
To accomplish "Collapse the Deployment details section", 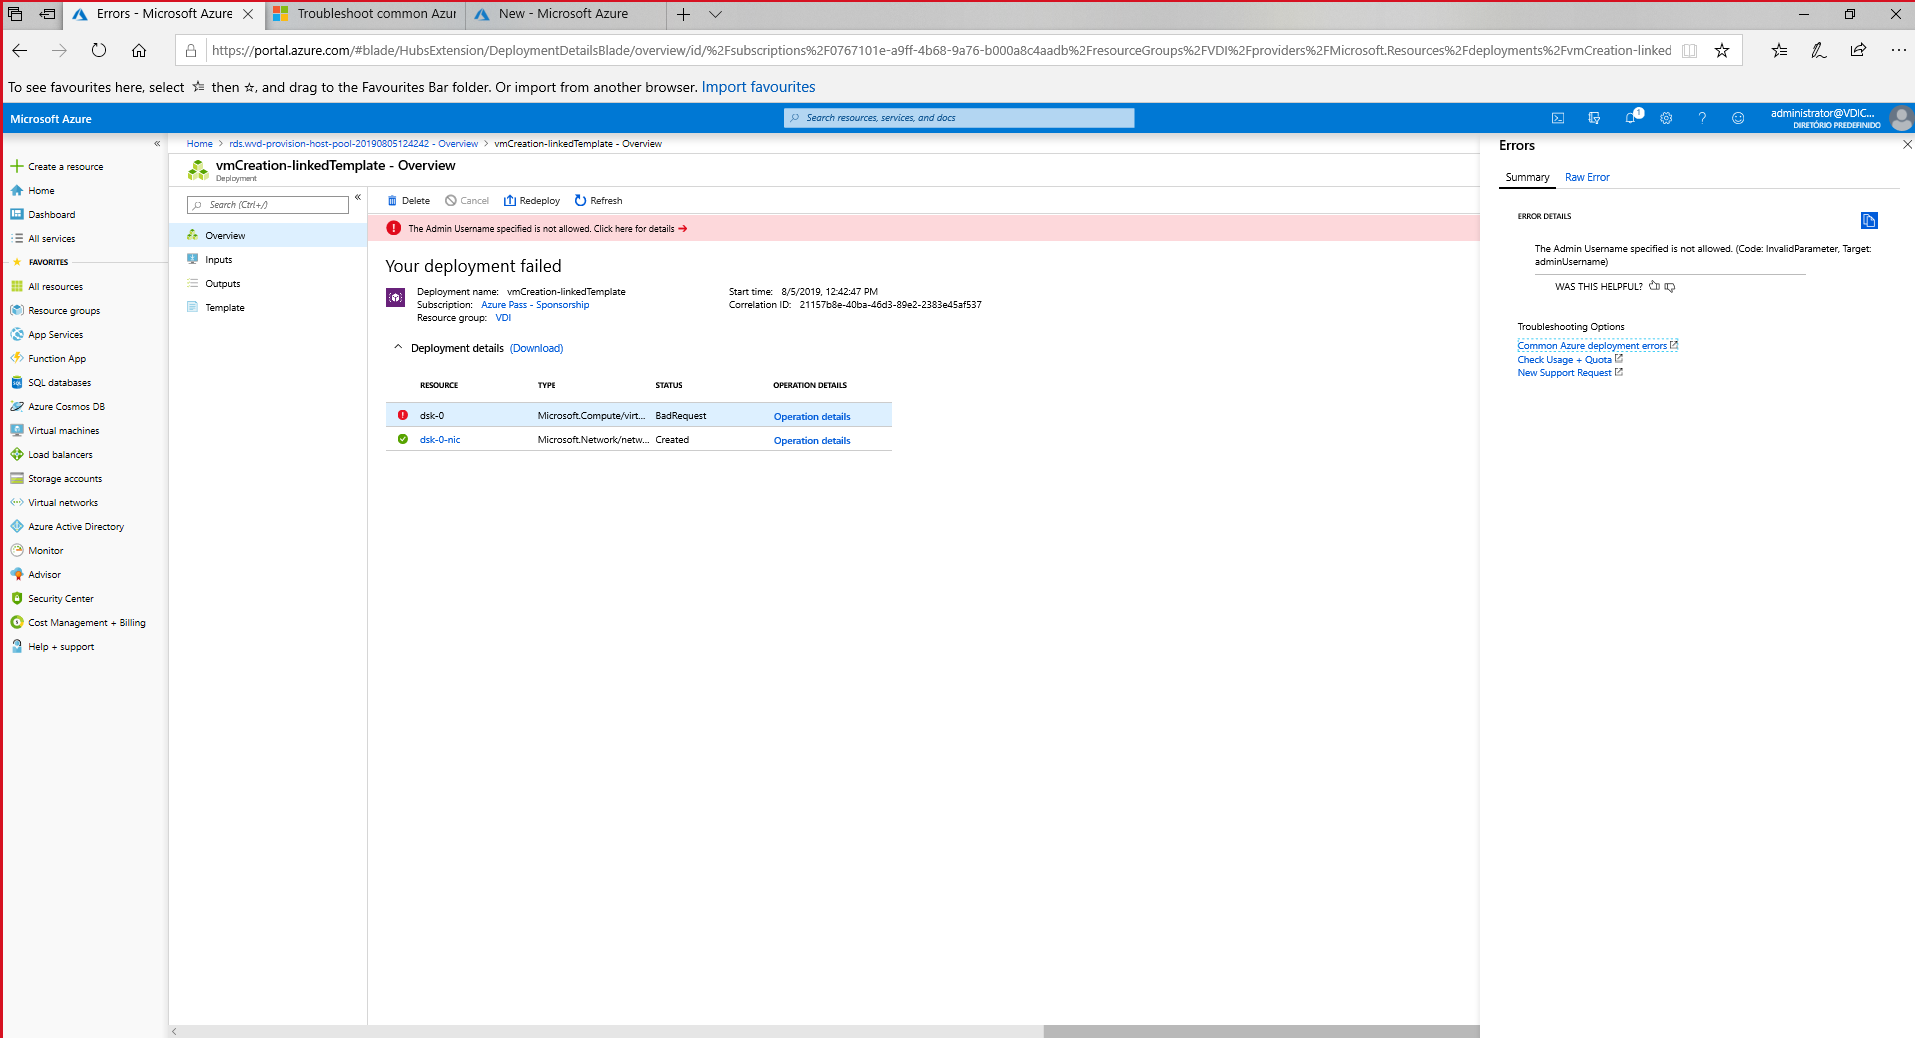I will point(396,347).
